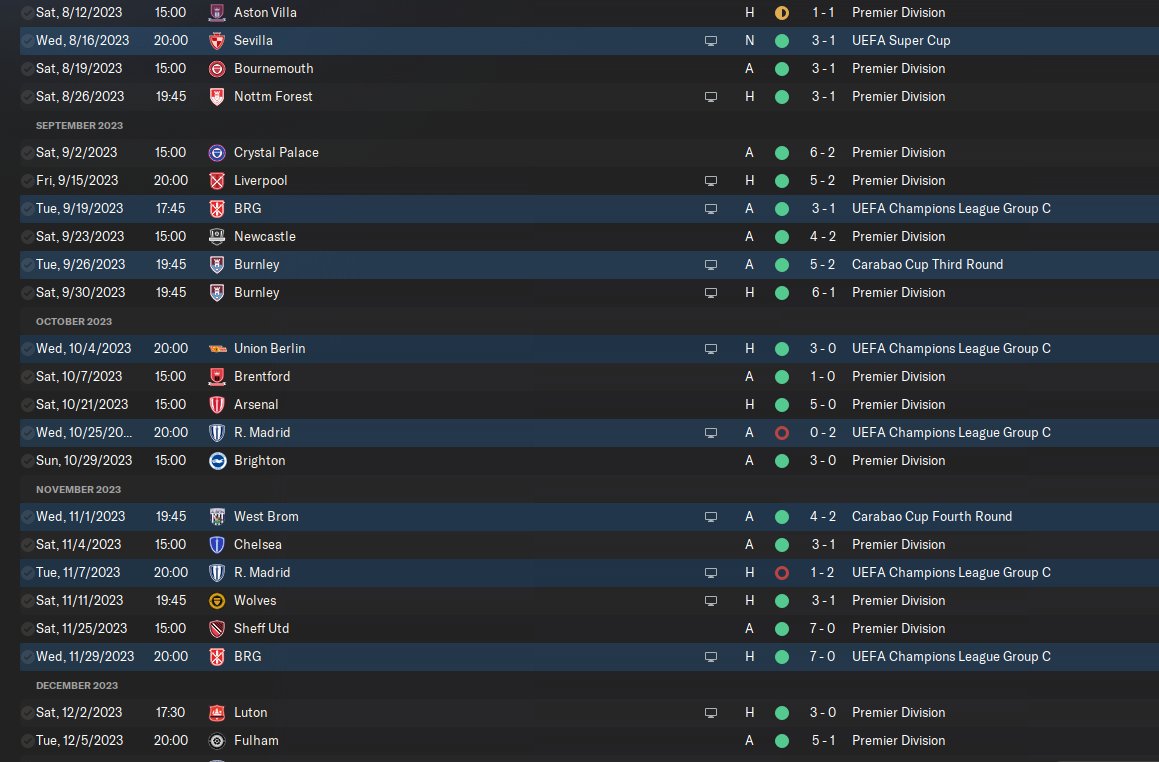Viewport: 1159px width, 762px height.
Task: Click the Brighton club badge icon
Action: 217,461
